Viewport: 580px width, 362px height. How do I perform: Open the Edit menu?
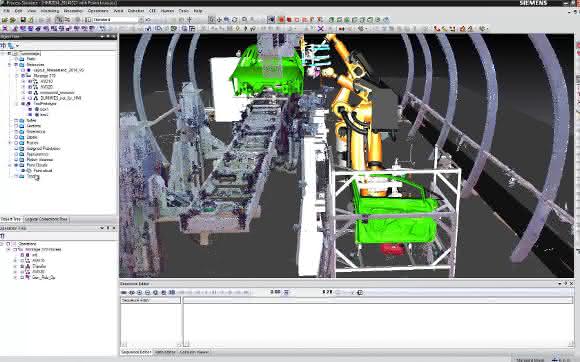[x=18, y=11]
